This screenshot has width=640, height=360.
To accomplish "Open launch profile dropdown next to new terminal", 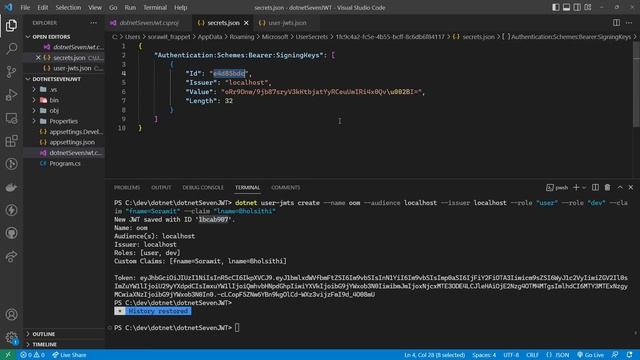I will click(584, 187).
